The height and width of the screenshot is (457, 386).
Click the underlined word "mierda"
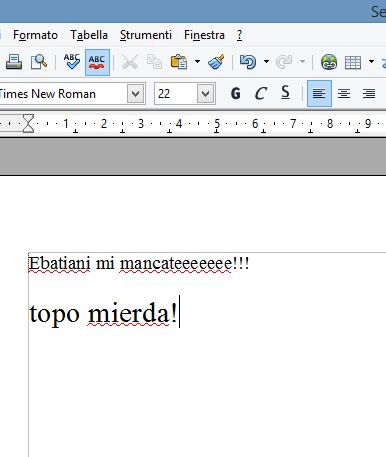[129, 313]
